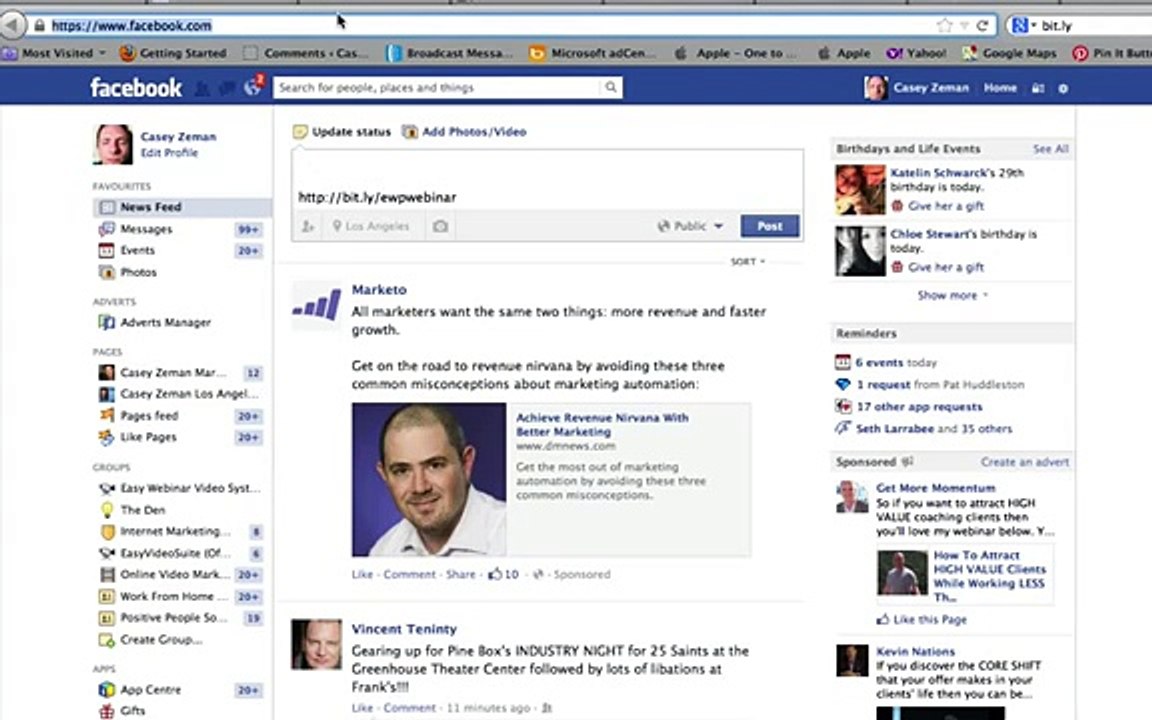Click Kevin Nations sponsored link
The height and width of the screenshot is (720, 1152).
(915, 652)
